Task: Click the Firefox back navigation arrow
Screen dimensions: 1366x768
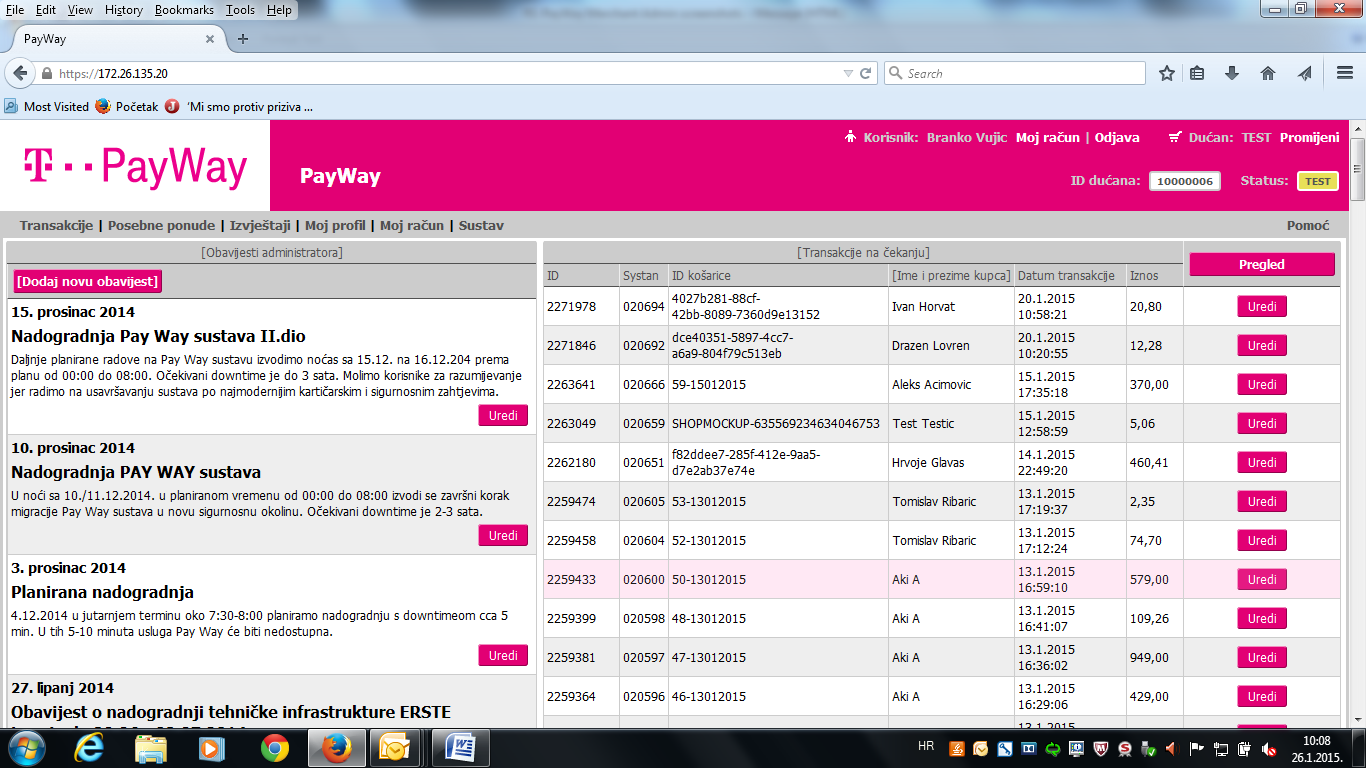Action: 20,73
